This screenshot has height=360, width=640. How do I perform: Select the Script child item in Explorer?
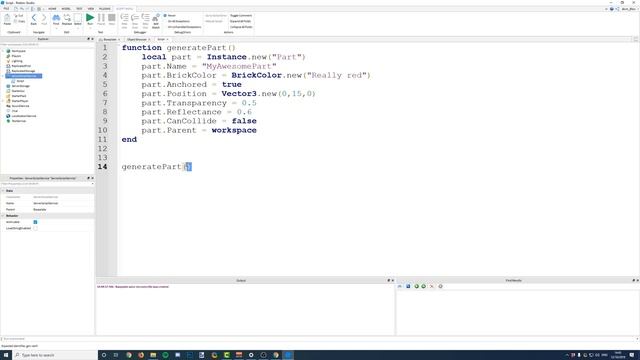(20, 81)
